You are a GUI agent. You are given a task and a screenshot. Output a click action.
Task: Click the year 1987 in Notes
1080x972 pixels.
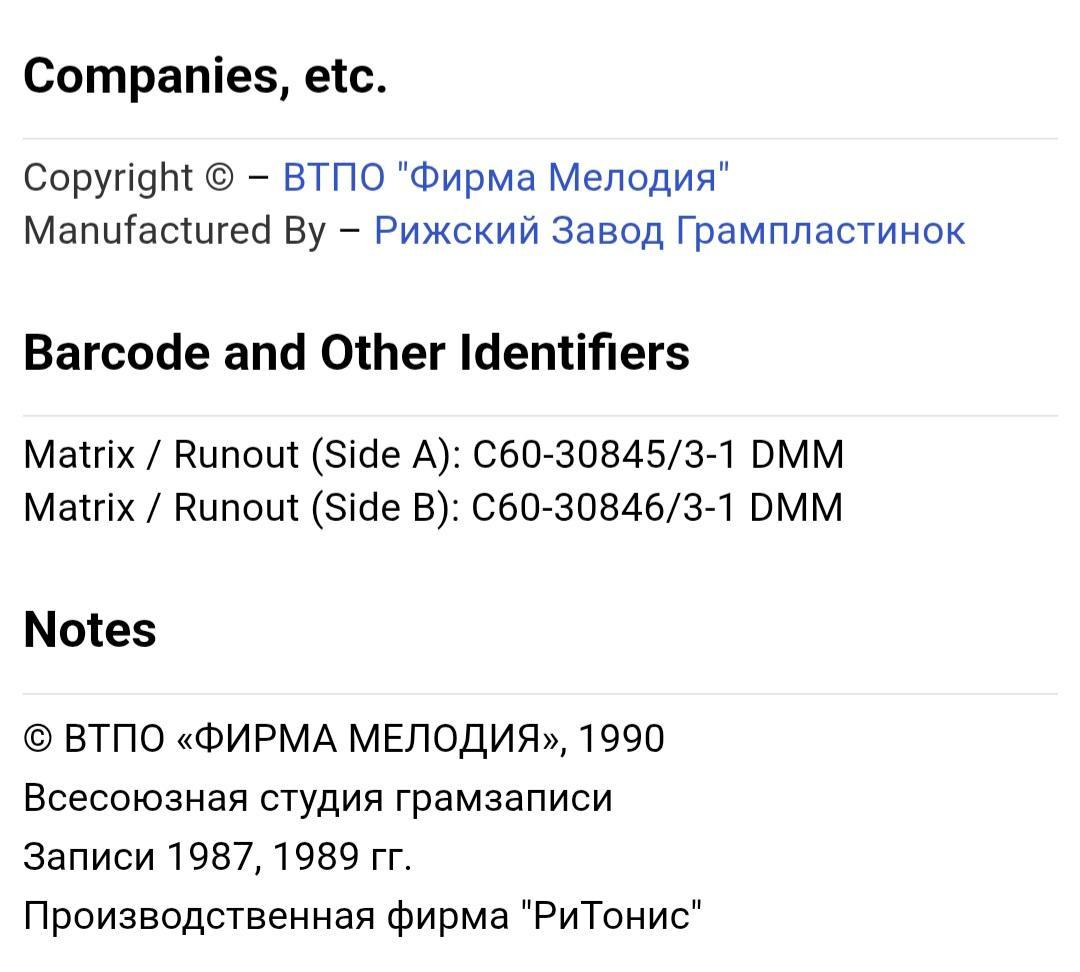point(210,856)
